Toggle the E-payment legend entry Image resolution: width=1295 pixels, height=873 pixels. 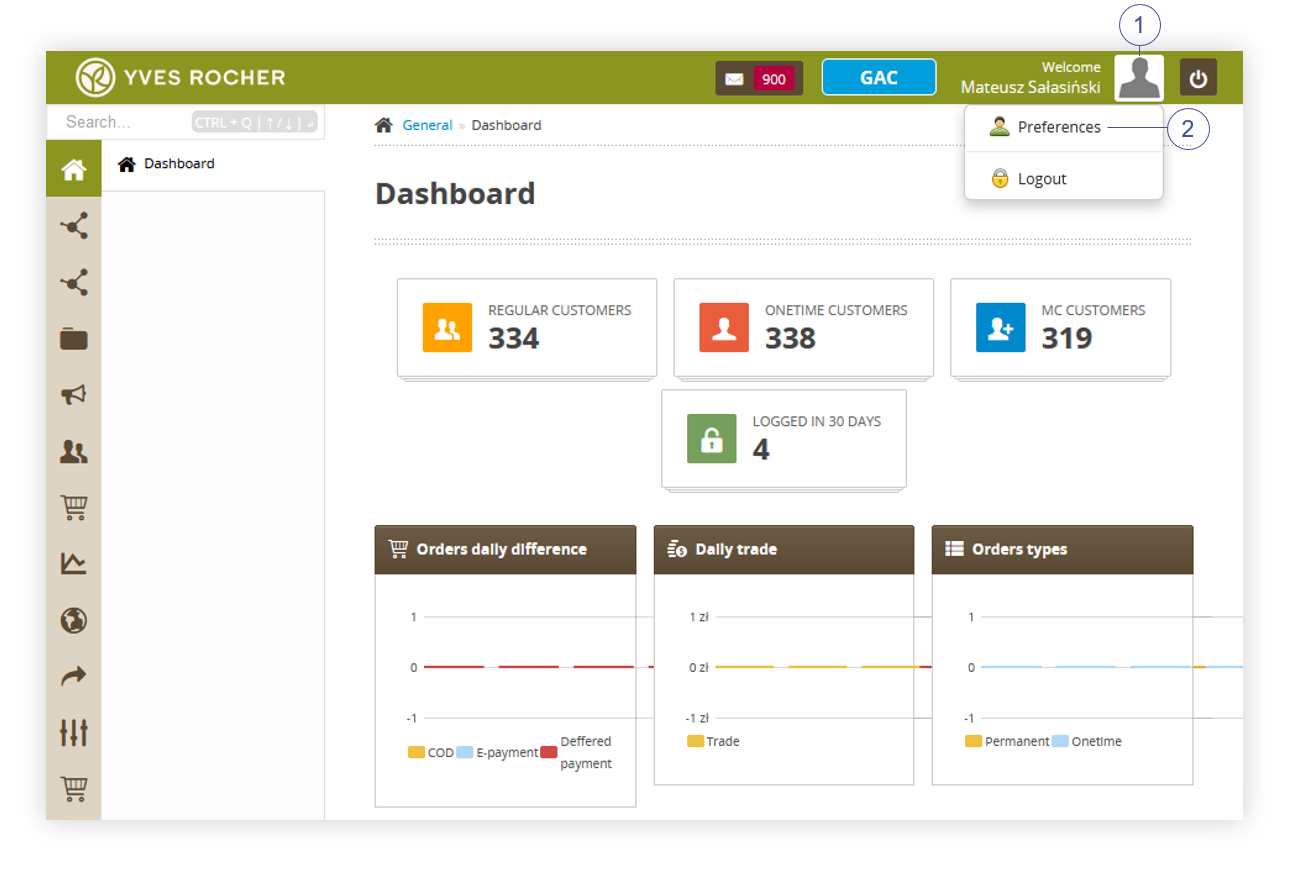(x=497, y=752)
